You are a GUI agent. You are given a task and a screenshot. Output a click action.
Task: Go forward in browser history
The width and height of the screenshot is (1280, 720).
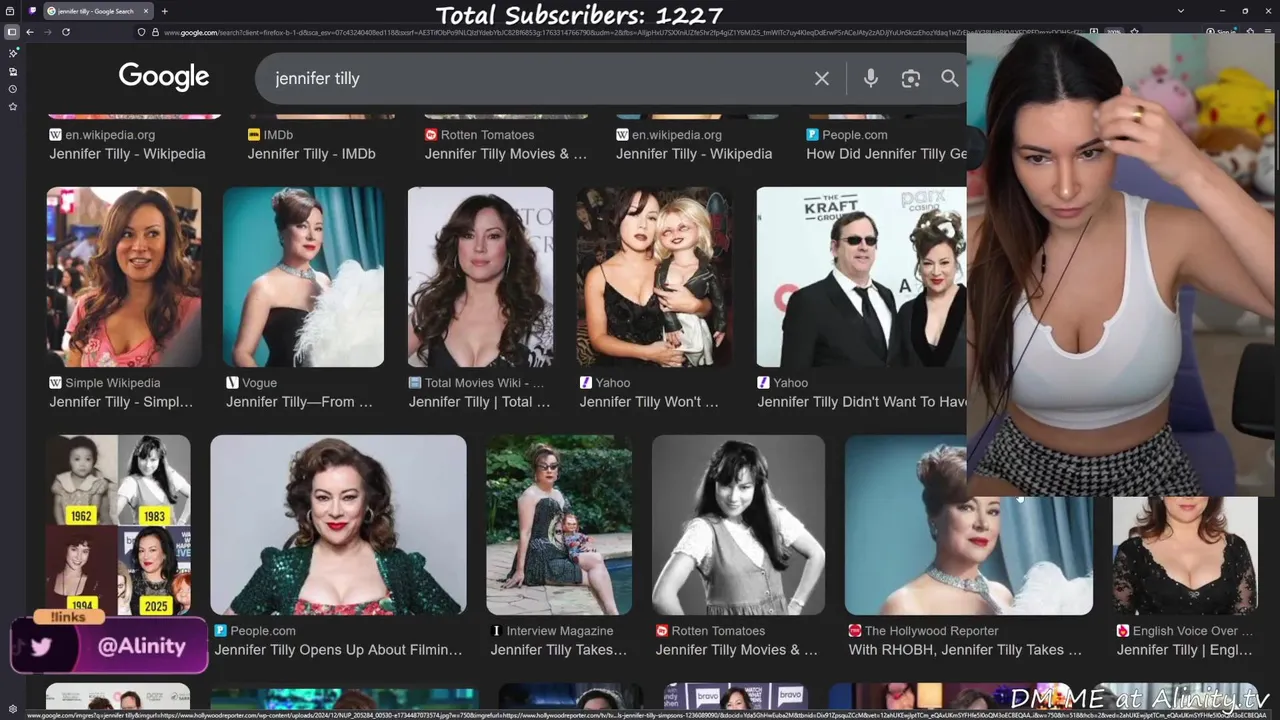pyautogui.click(x=48, y=32)
